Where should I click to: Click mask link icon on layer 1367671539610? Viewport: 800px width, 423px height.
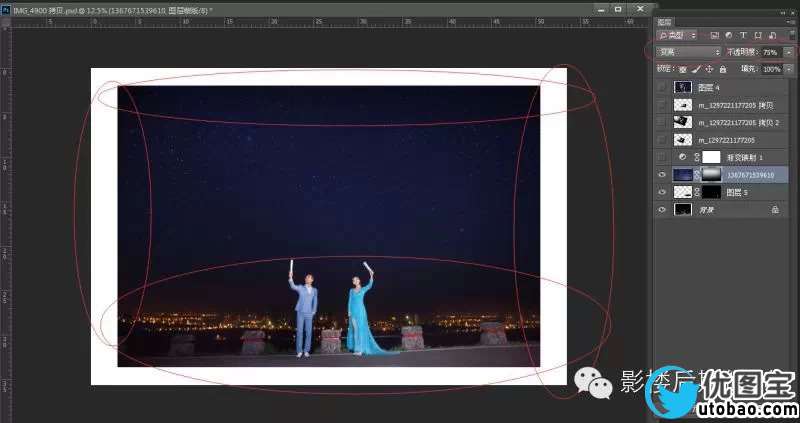pyautogui.click(x=697, y=175)
